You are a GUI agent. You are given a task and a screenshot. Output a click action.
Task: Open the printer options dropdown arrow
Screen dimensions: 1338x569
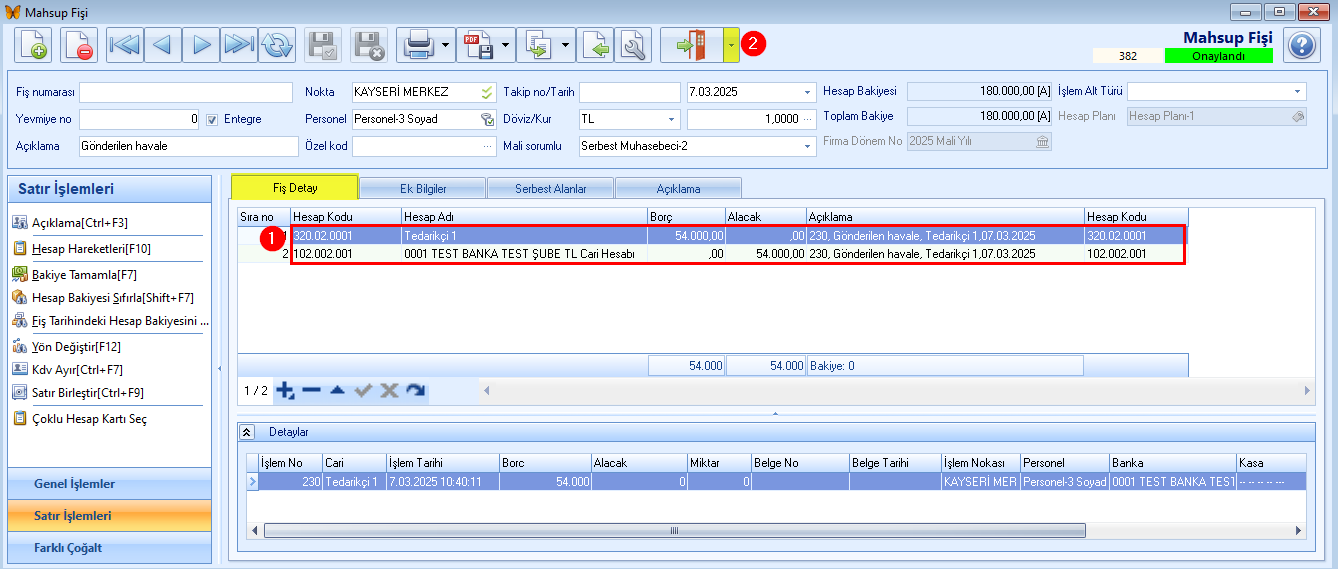point(445,45)
